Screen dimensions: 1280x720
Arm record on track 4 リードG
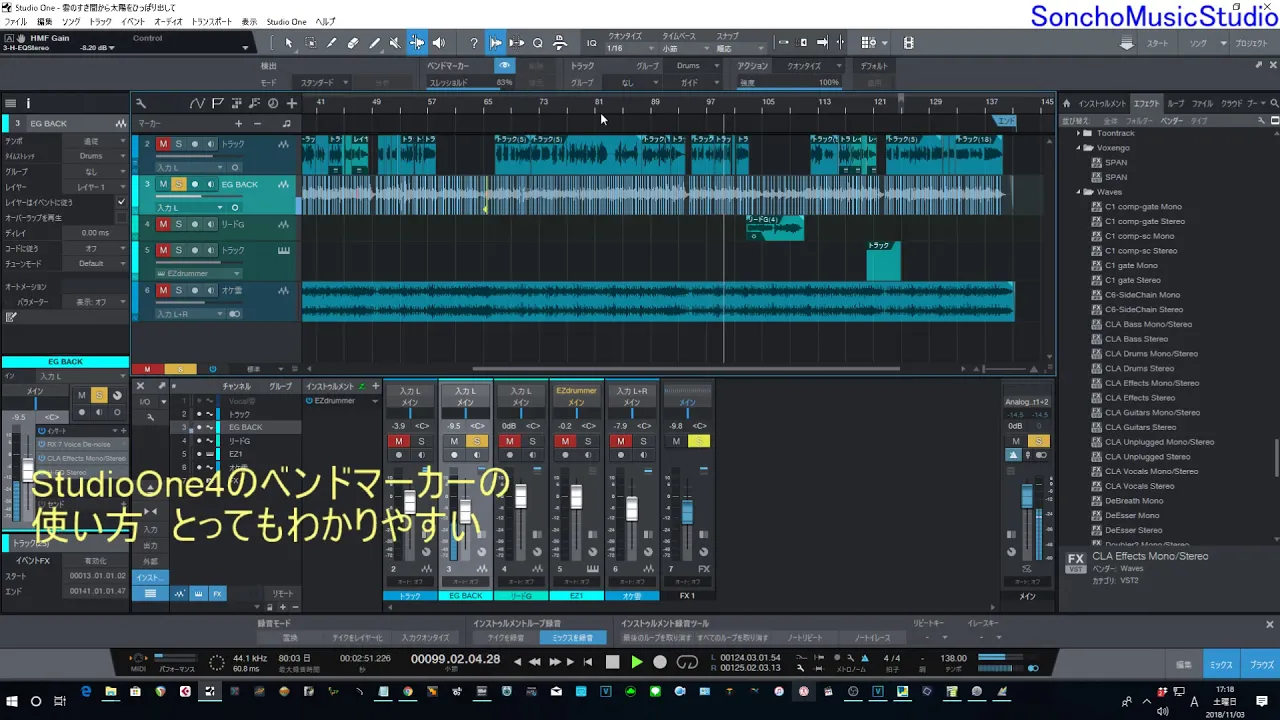[x=195, y=224]
